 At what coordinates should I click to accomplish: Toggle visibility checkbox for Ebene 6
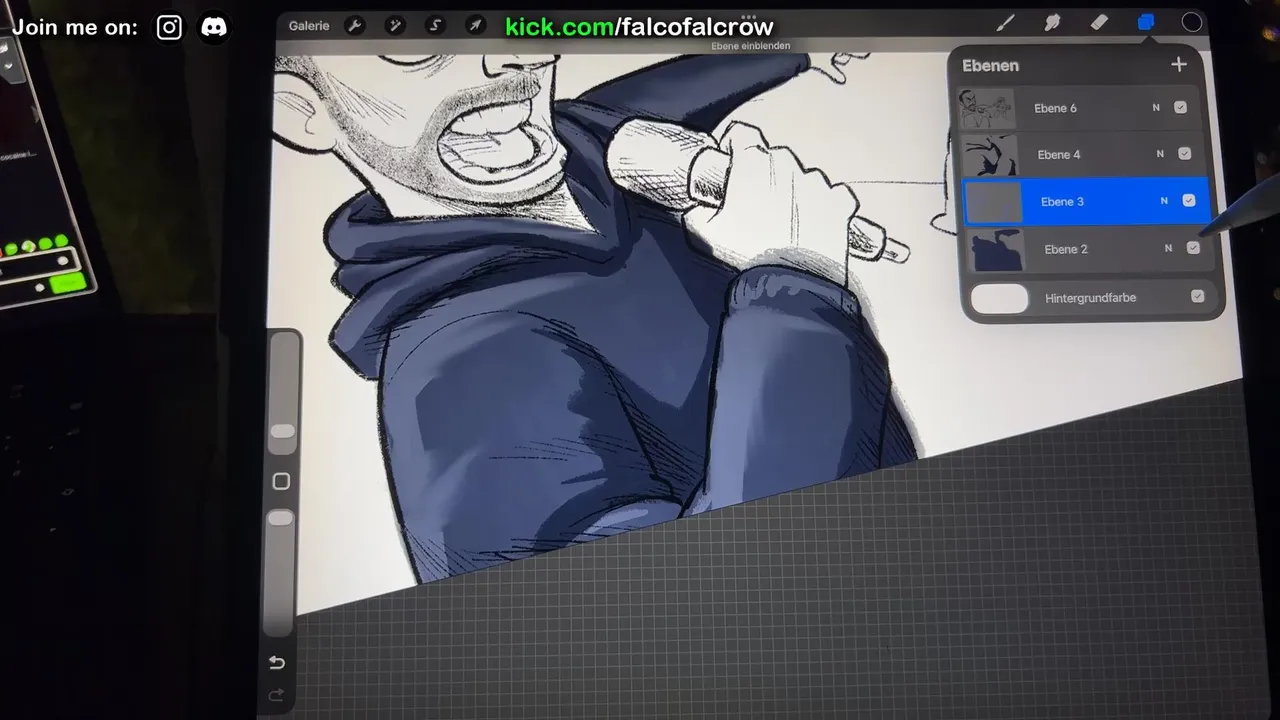[x=1180, y=107]
